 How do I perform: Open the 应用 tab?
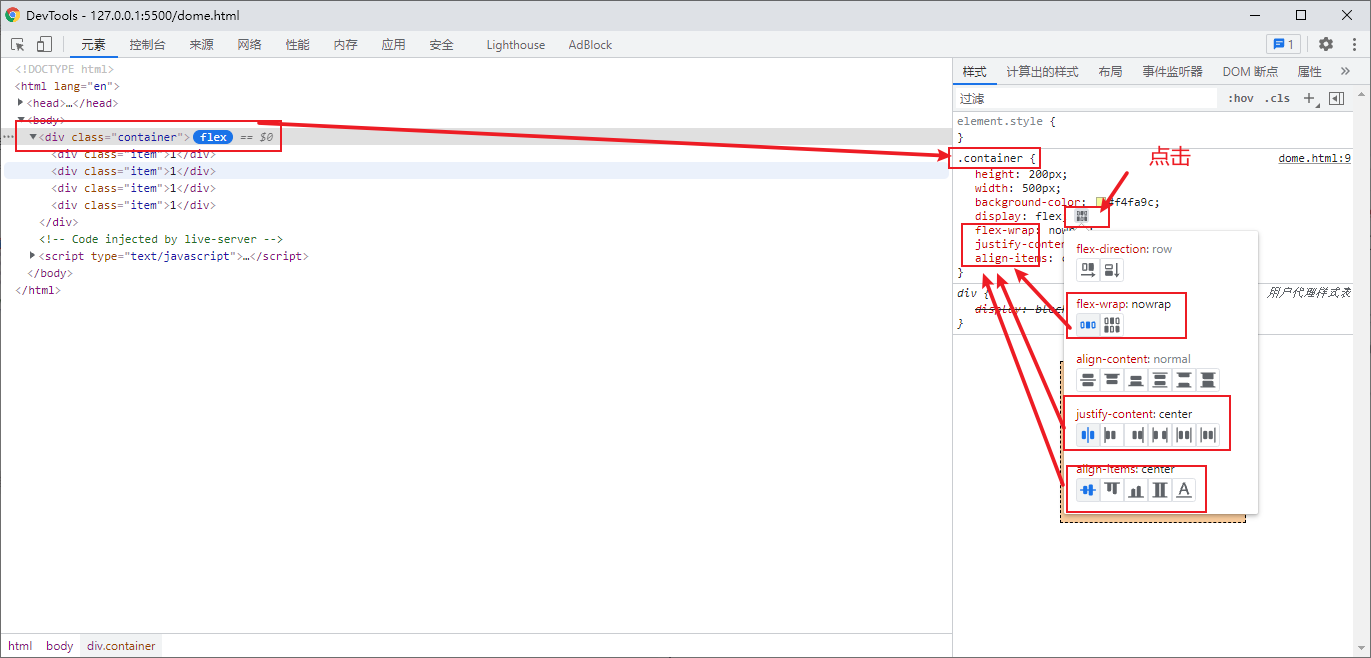(393, 44)
